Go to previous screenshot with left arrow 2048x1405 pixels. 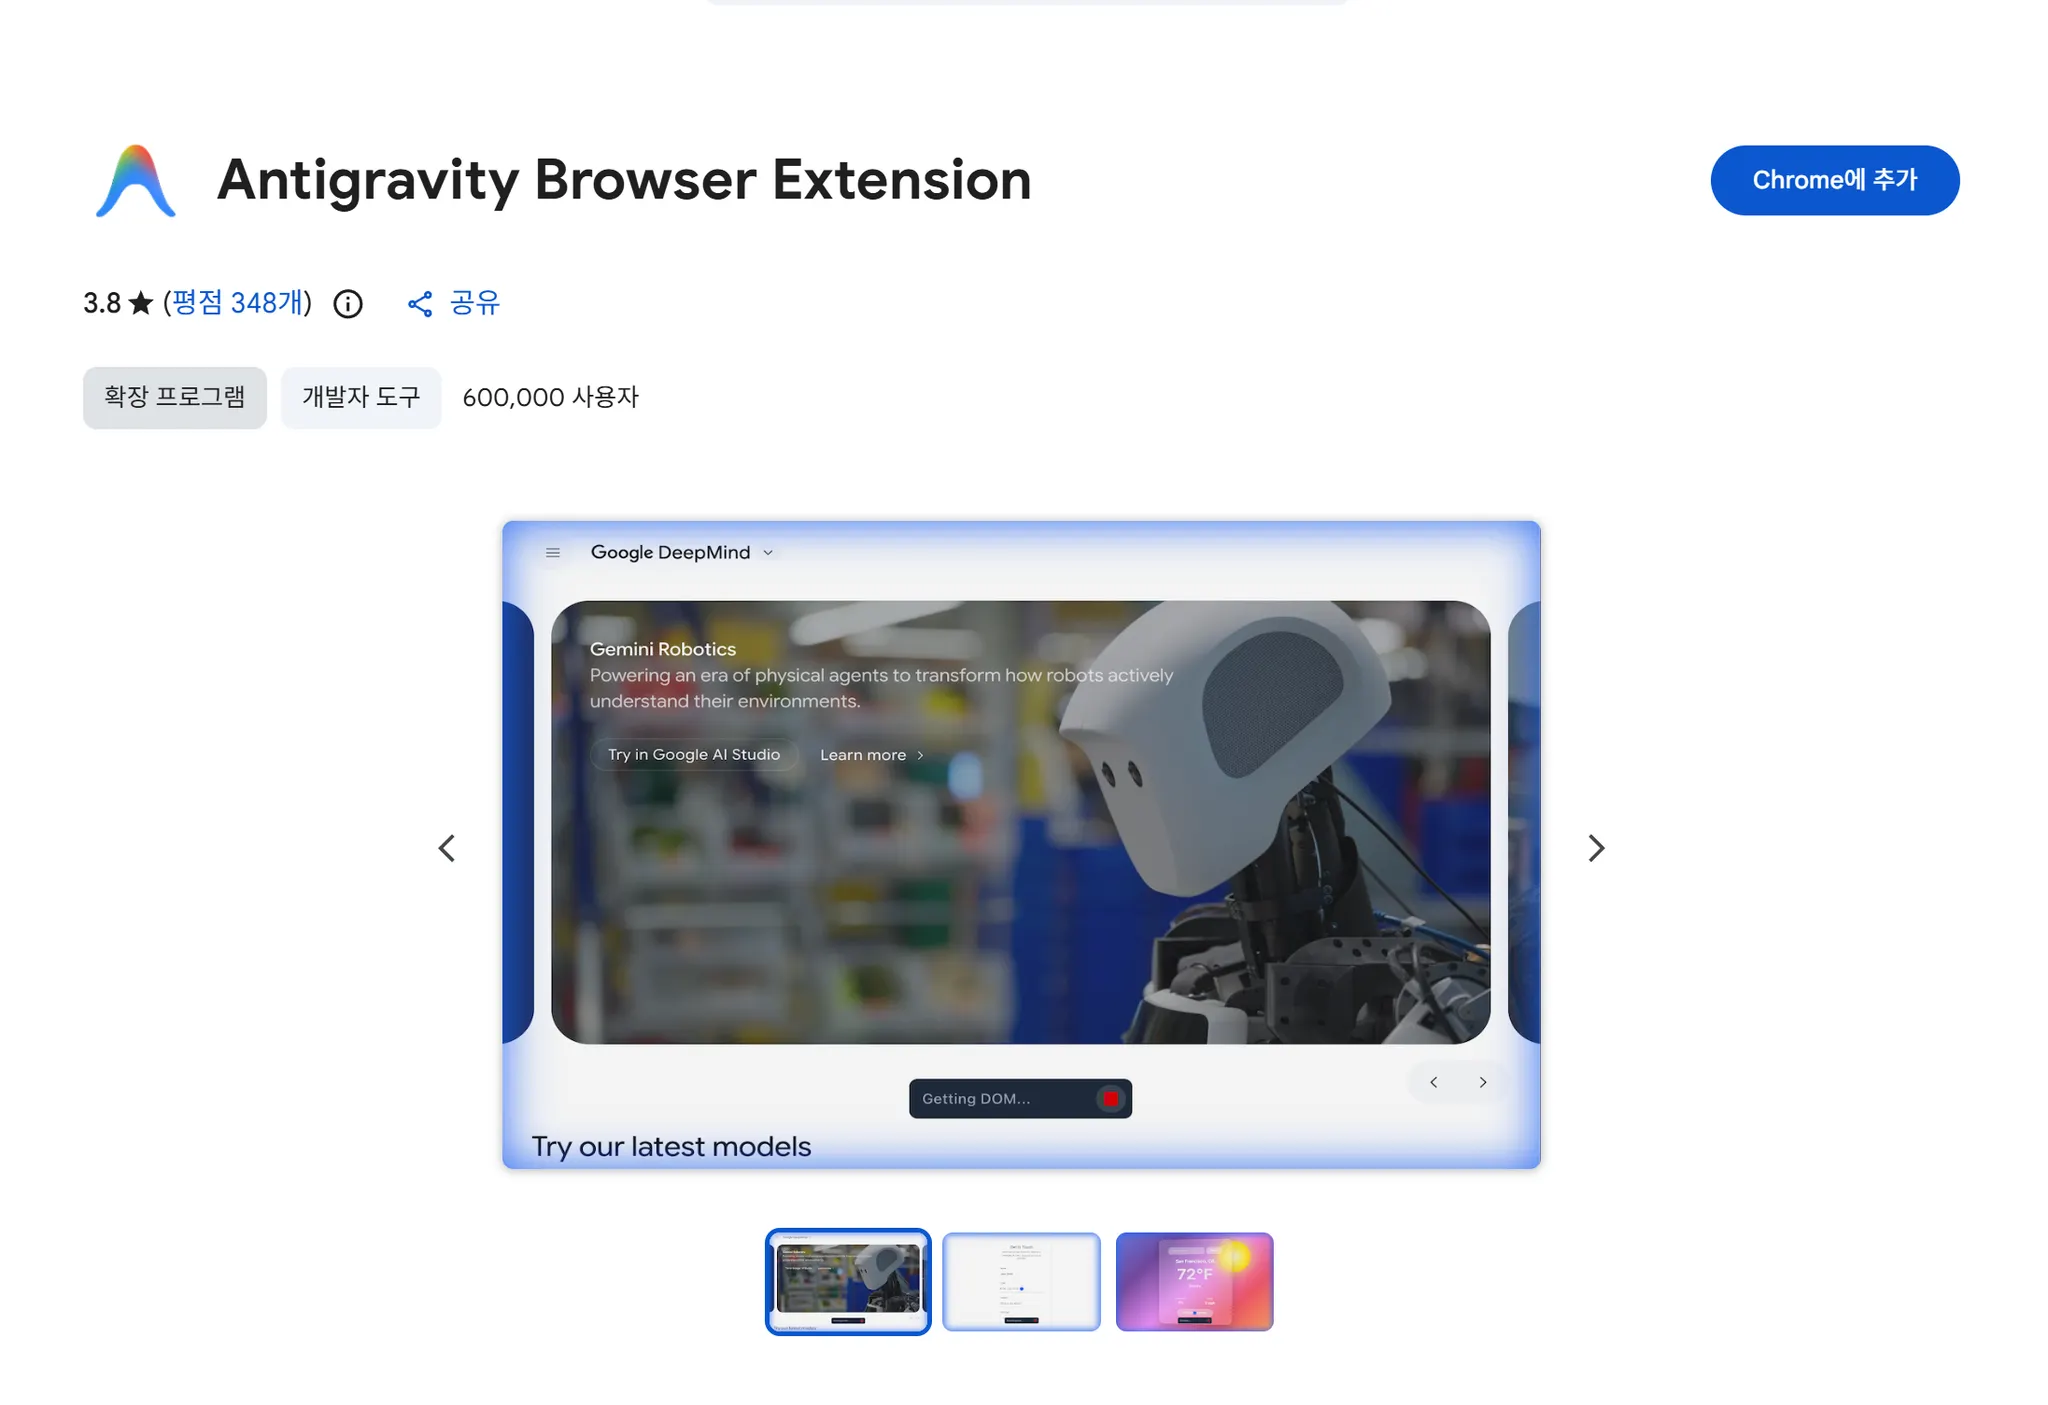[447, 848]
